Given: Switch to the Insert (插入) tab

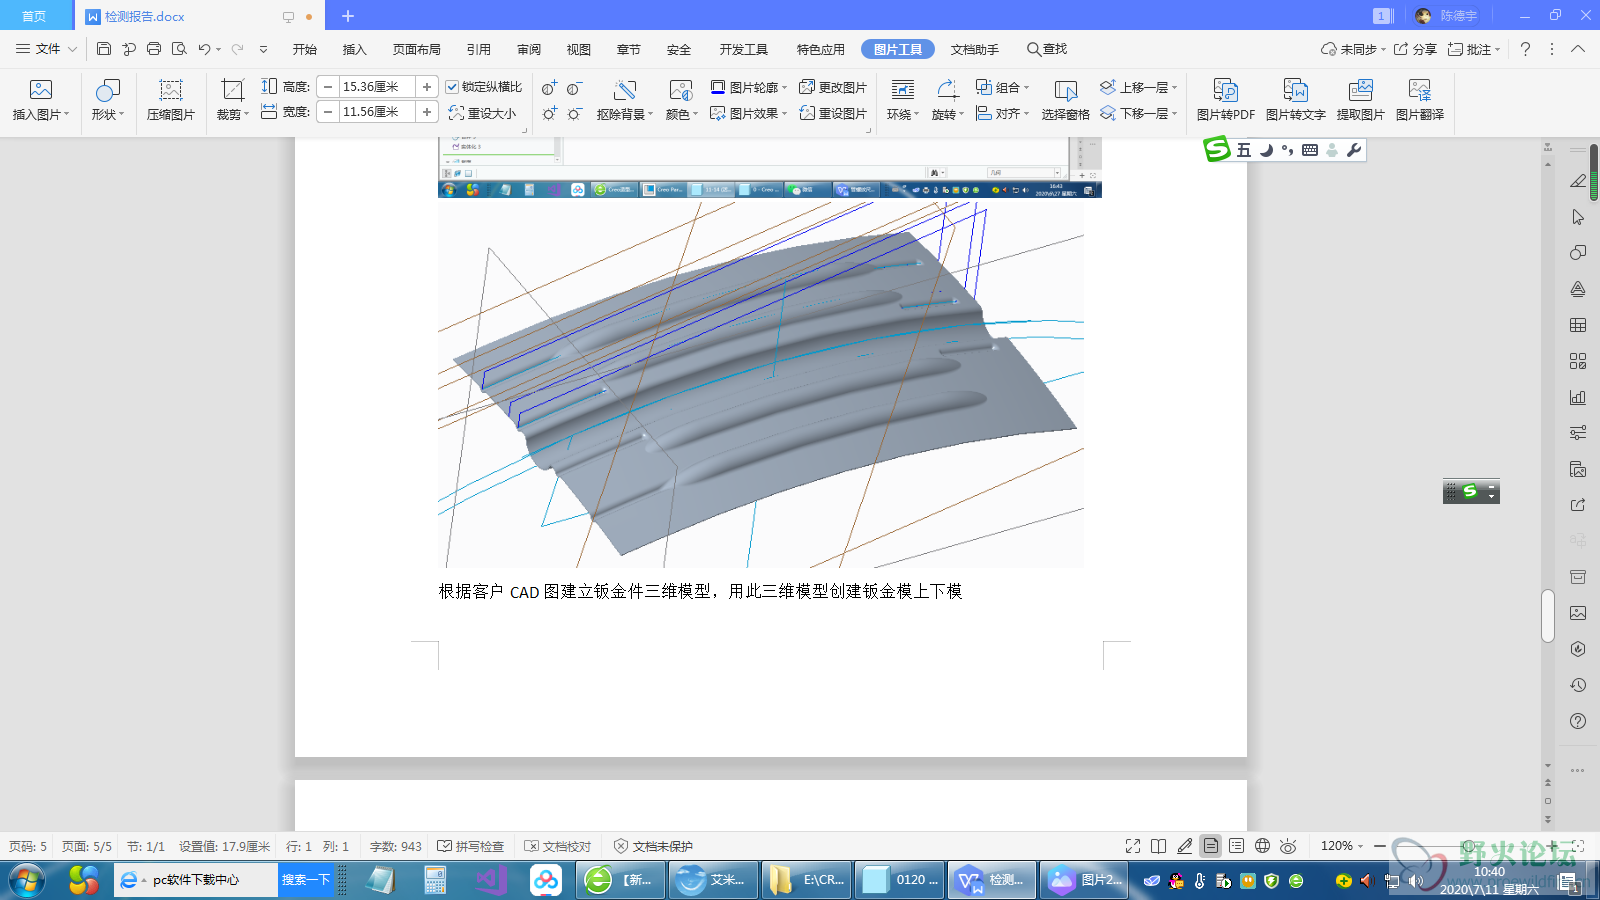Looking at the screenshot, I should tap(355, 49).
